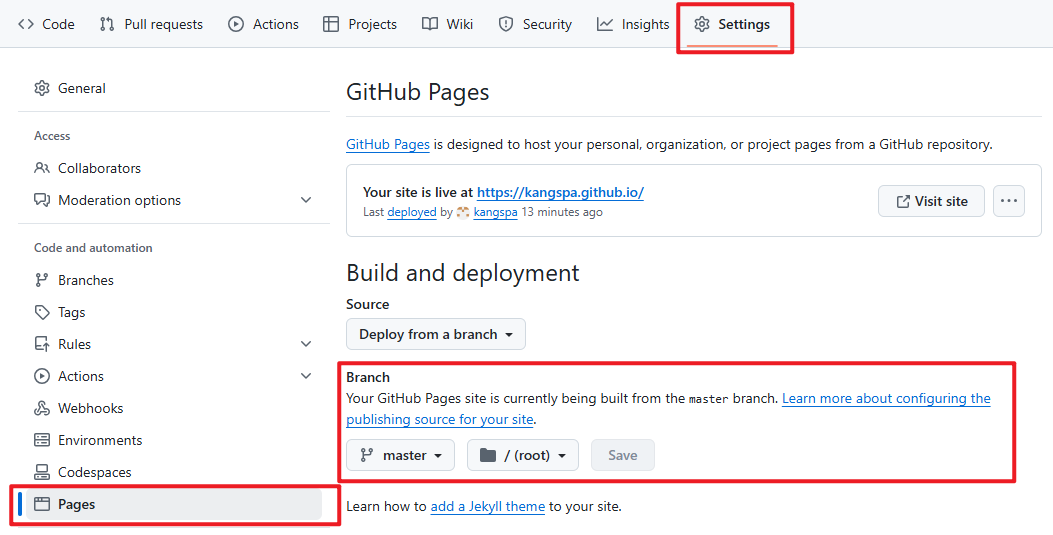1053x535 pixels.
Task: Open the three-dots site options menu
Action: (x=1009, y=201)
